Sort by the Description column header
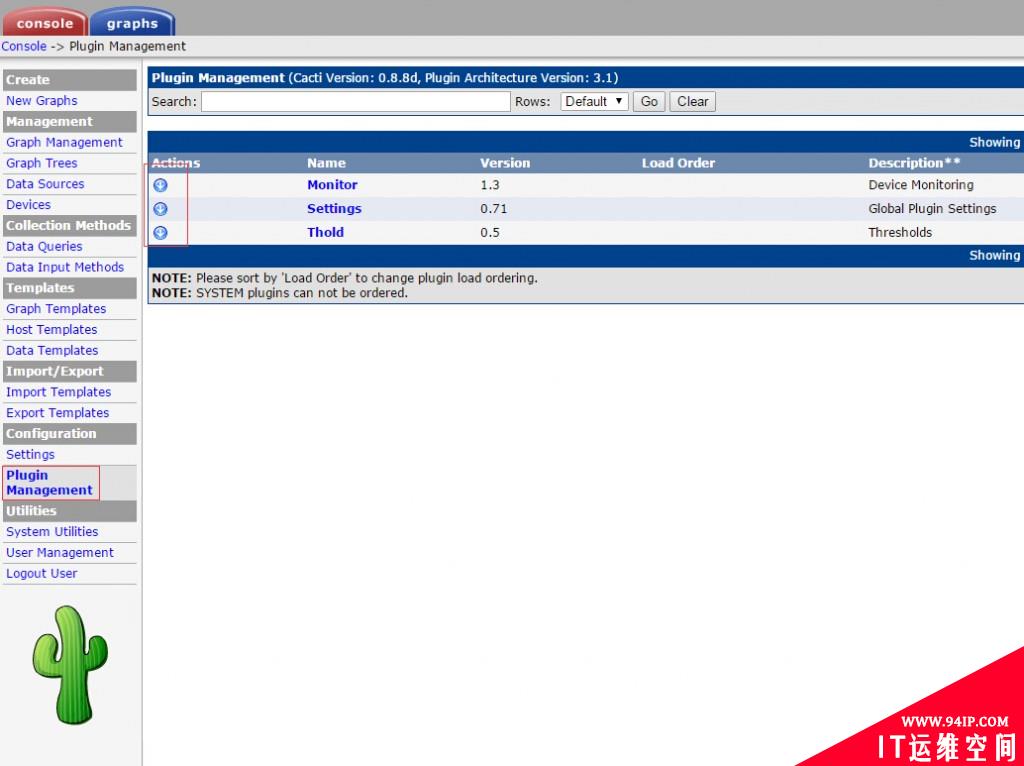The width and height of the screenshot is (1024, 766). tap(914, 163)
